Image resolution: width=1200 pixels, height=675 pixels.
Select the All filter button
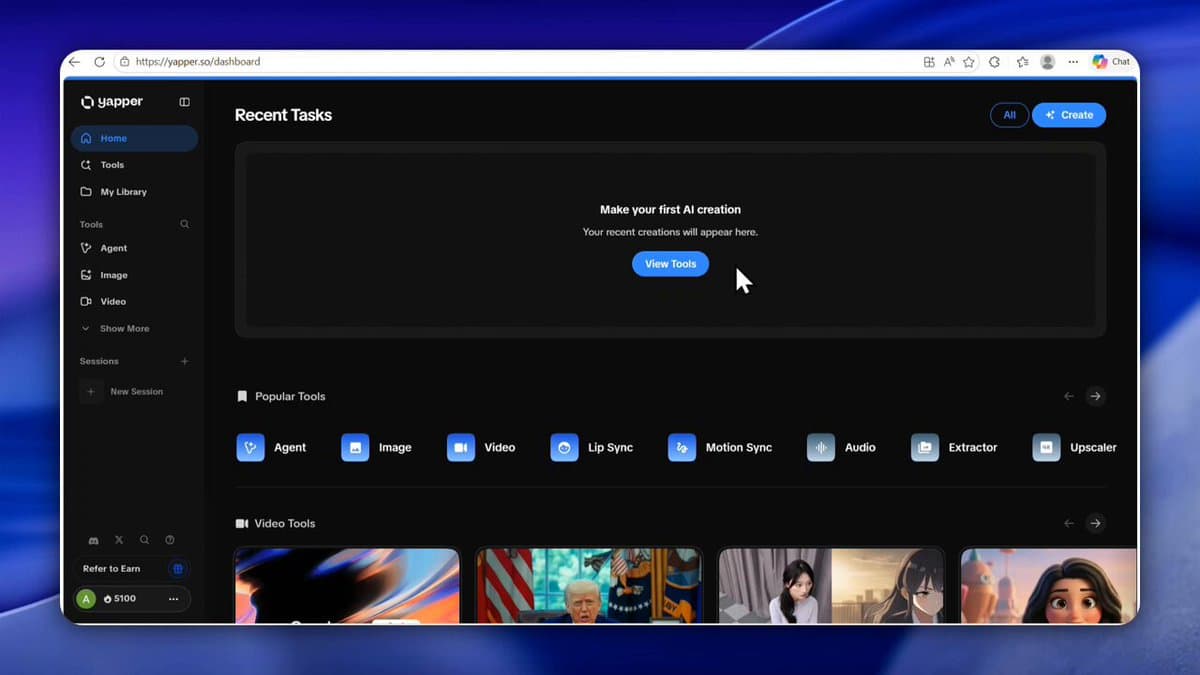[x=1009, y=115]
